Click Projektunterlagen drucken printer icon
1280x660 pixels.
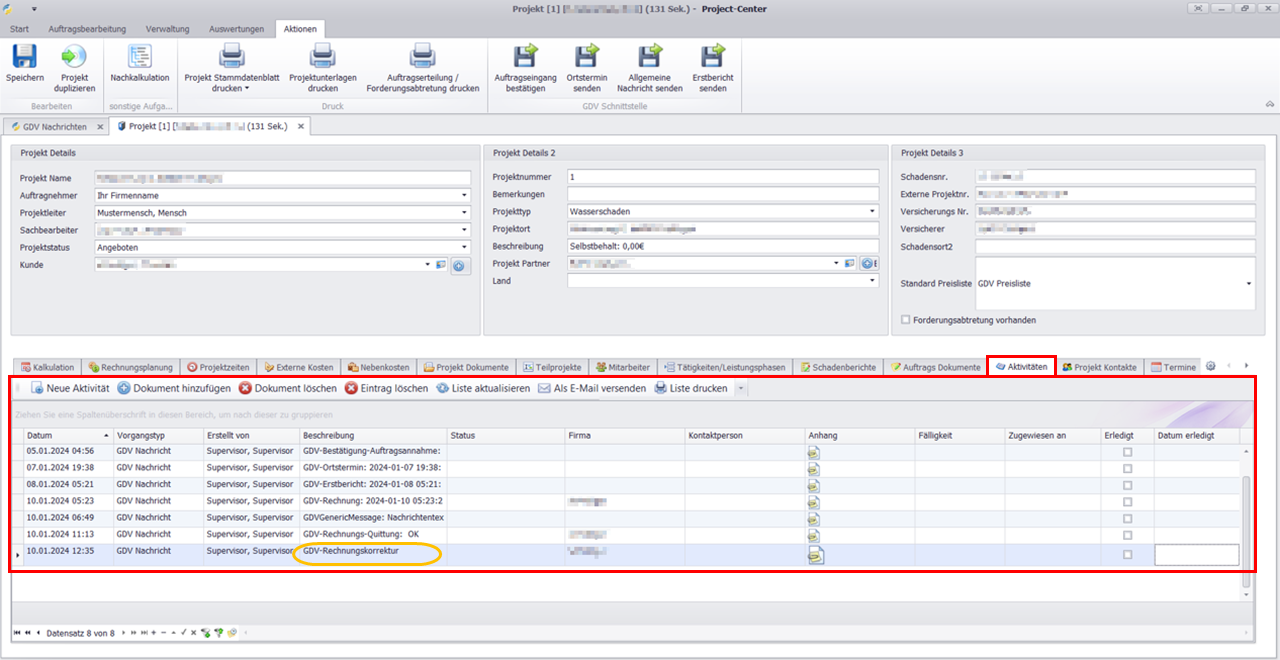(322, 56)
